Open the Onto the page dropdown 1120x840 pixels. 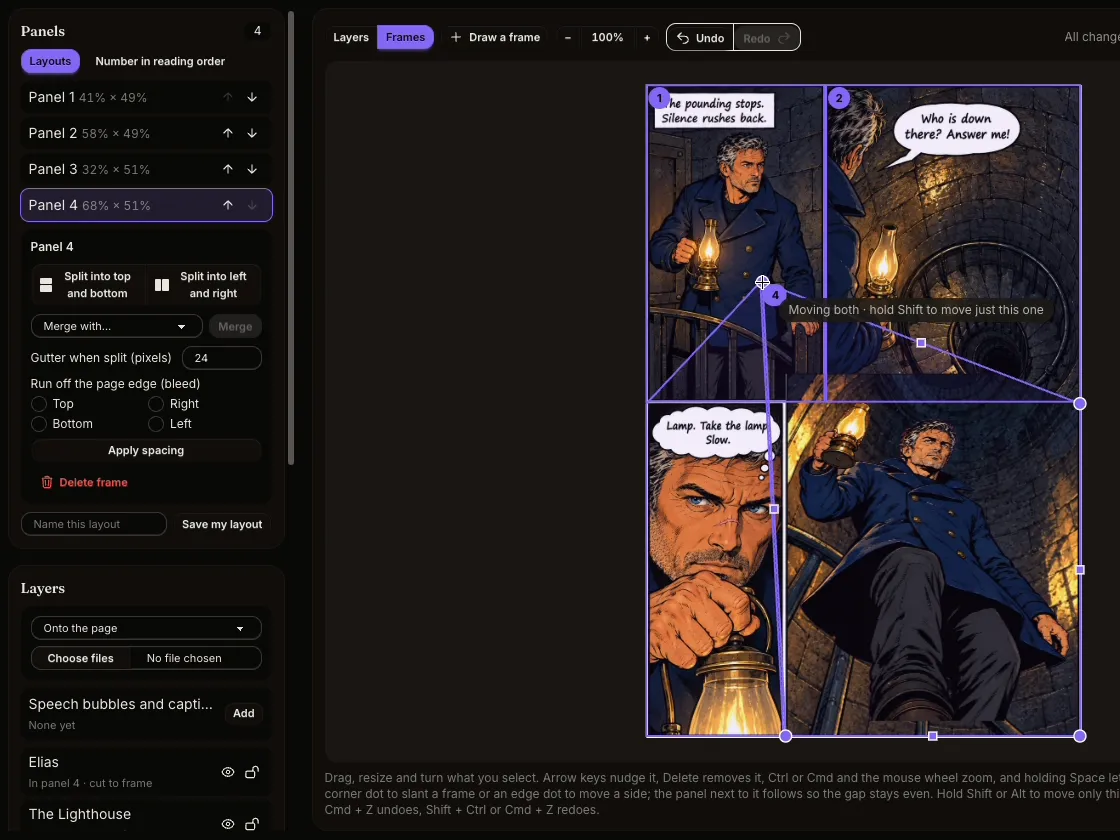tap(146, 628)
